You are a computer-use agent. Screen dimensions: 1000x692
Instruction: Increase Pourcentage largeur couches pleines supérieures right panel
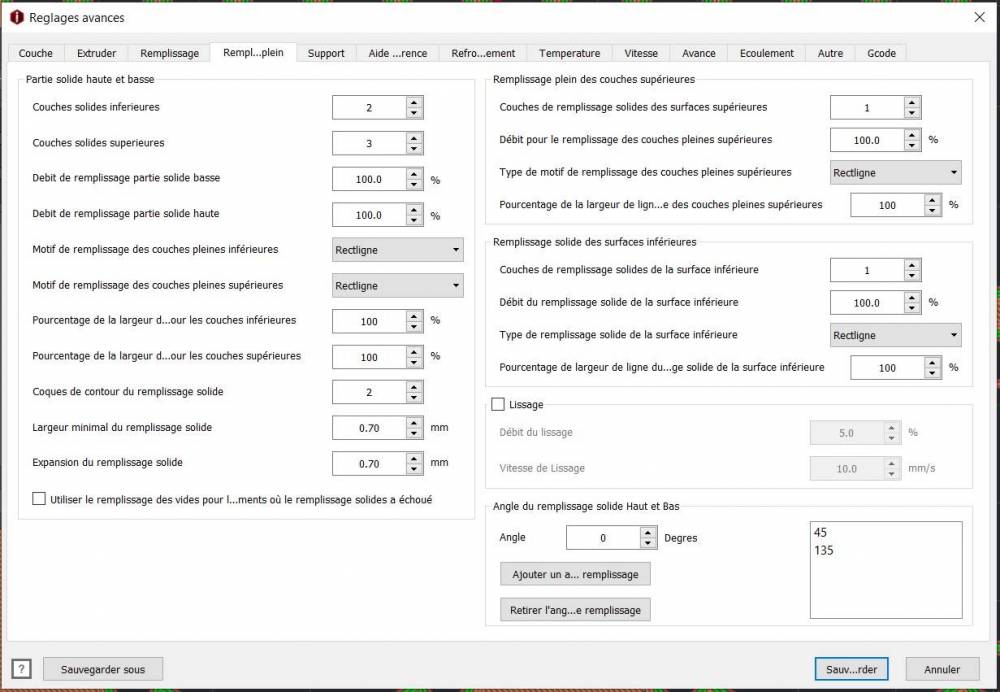coord(932,200)
